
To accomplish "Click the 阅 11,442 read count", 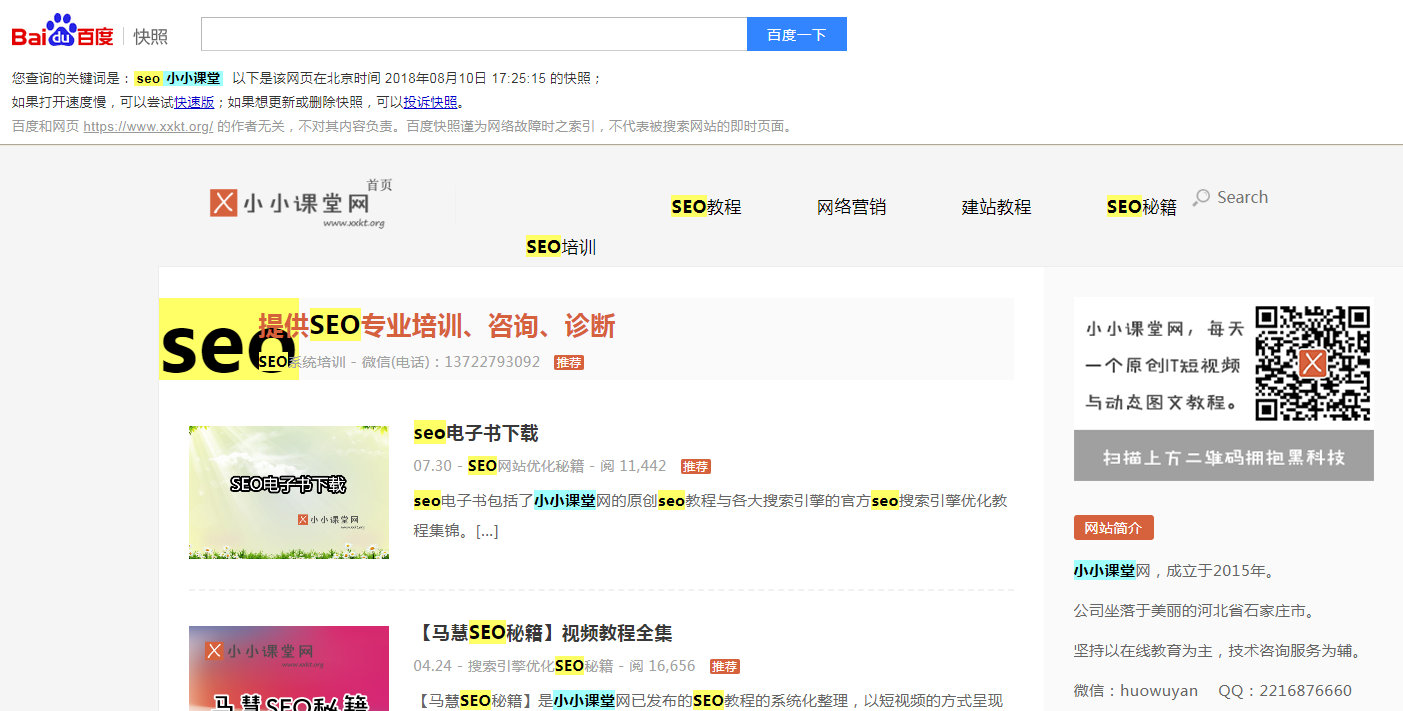I will tap(633, 466).
